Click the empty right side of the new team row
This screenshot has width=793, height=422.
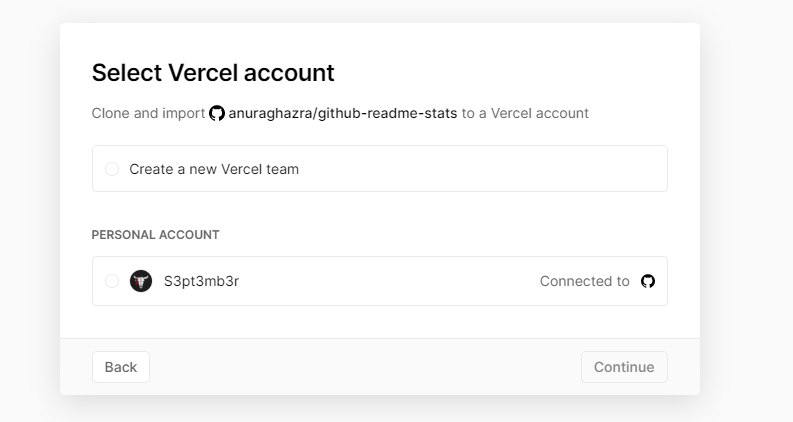coord(520,169)
